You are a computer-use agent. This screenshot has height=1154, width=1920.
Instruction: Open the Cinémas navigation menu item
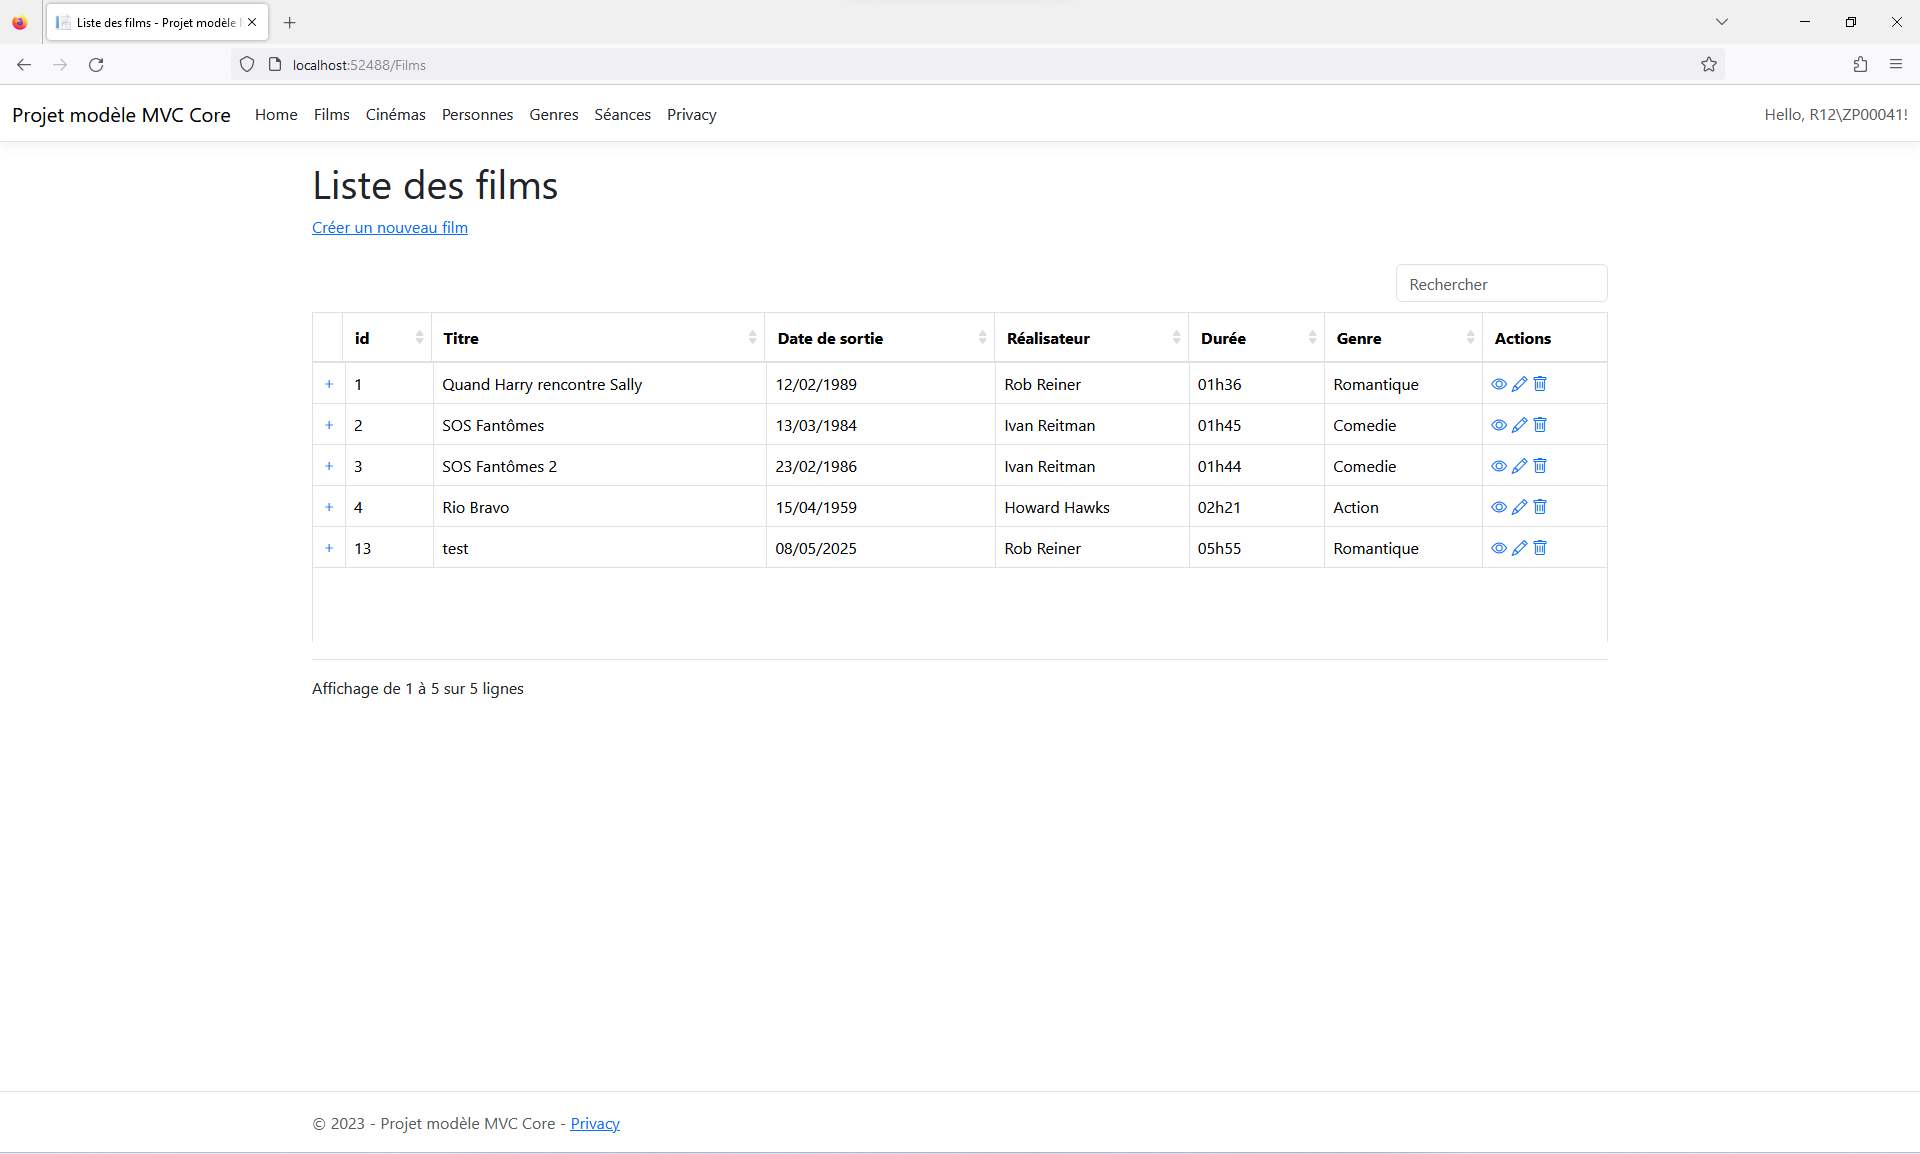(x=395, y=115)
